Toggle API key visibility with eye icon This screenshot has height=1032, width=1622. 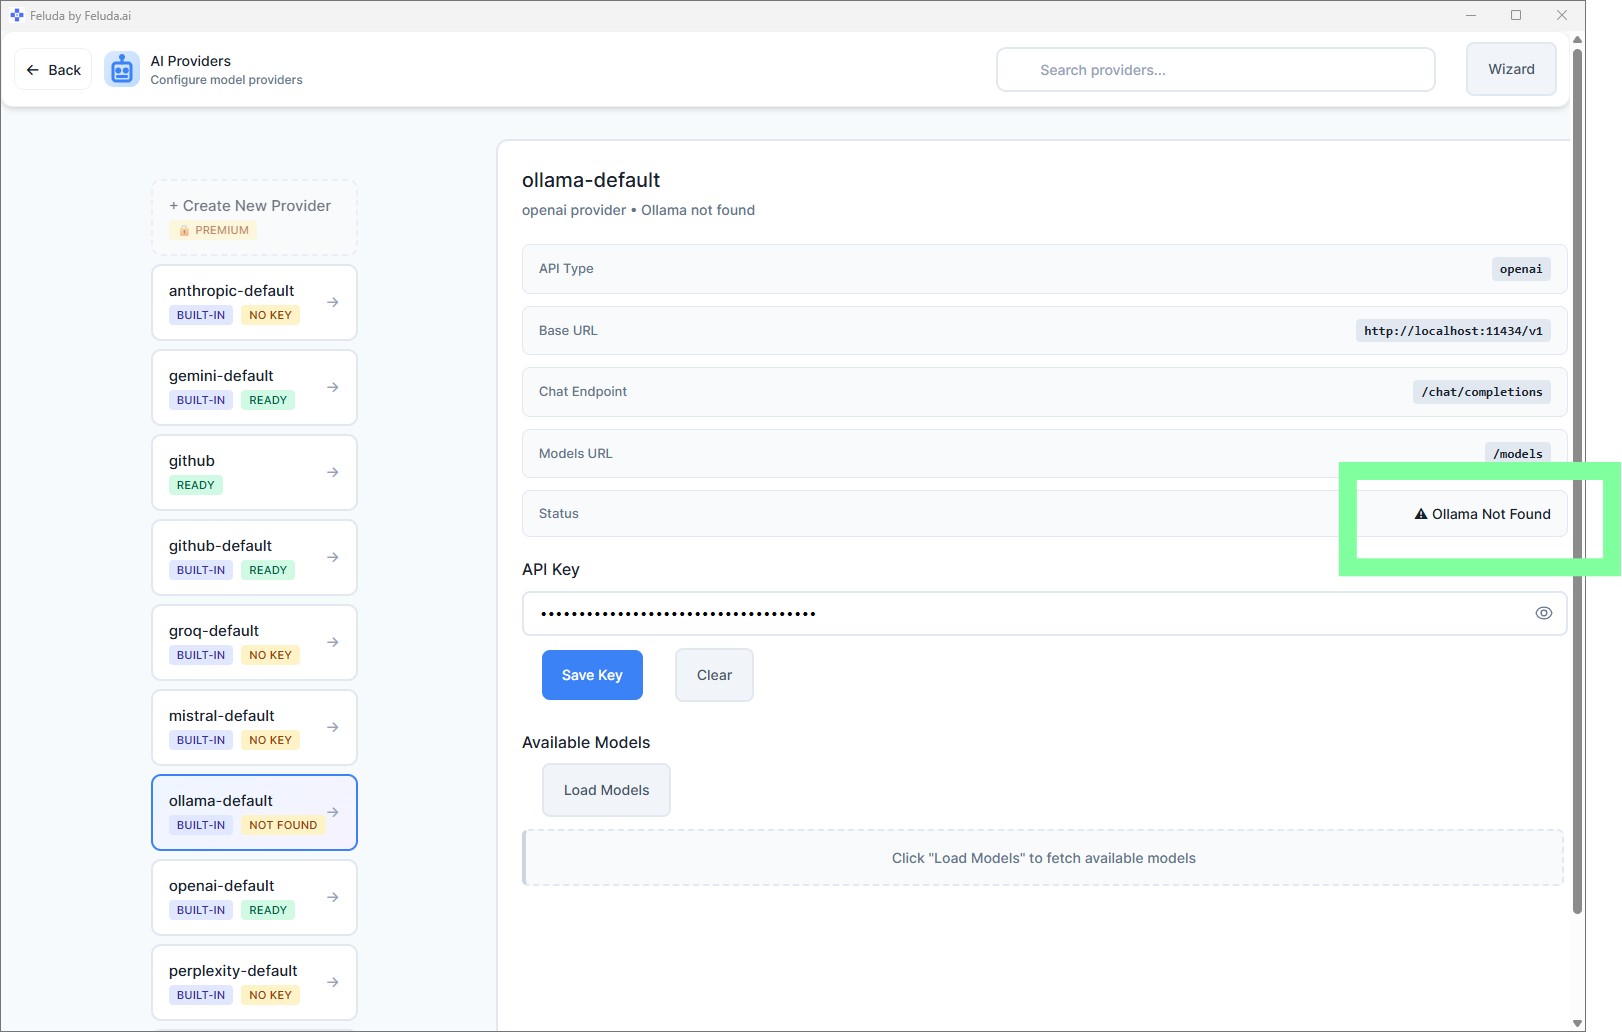pos(1543,613)
